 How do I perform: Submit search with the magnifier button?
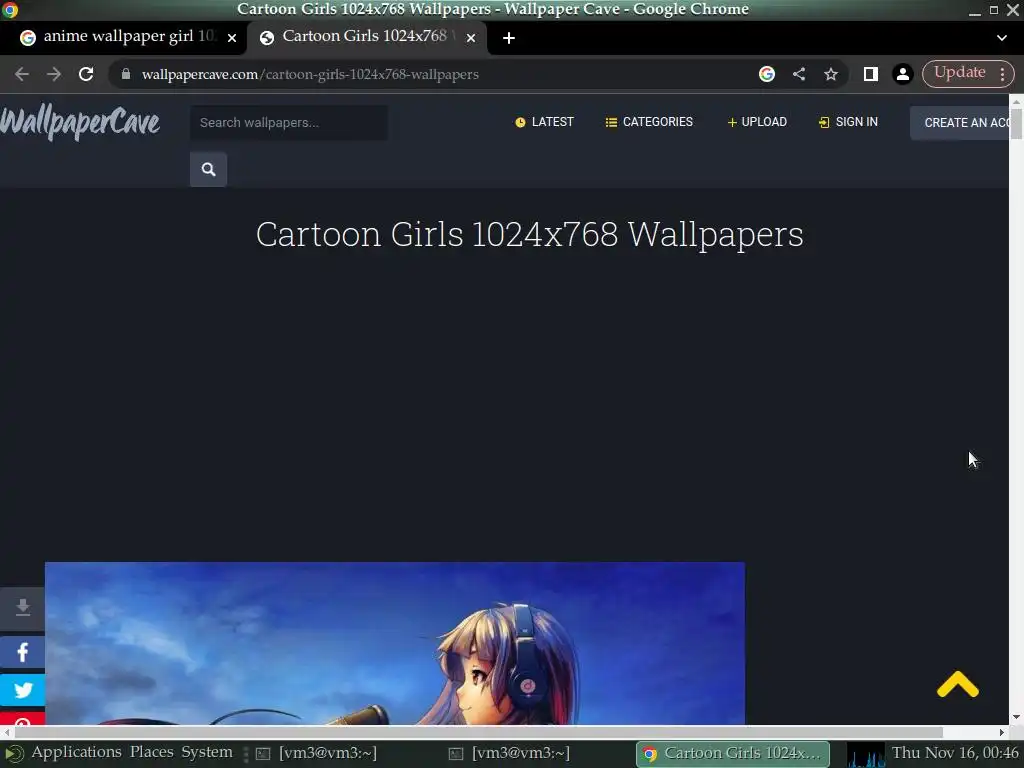coord(208,170)
